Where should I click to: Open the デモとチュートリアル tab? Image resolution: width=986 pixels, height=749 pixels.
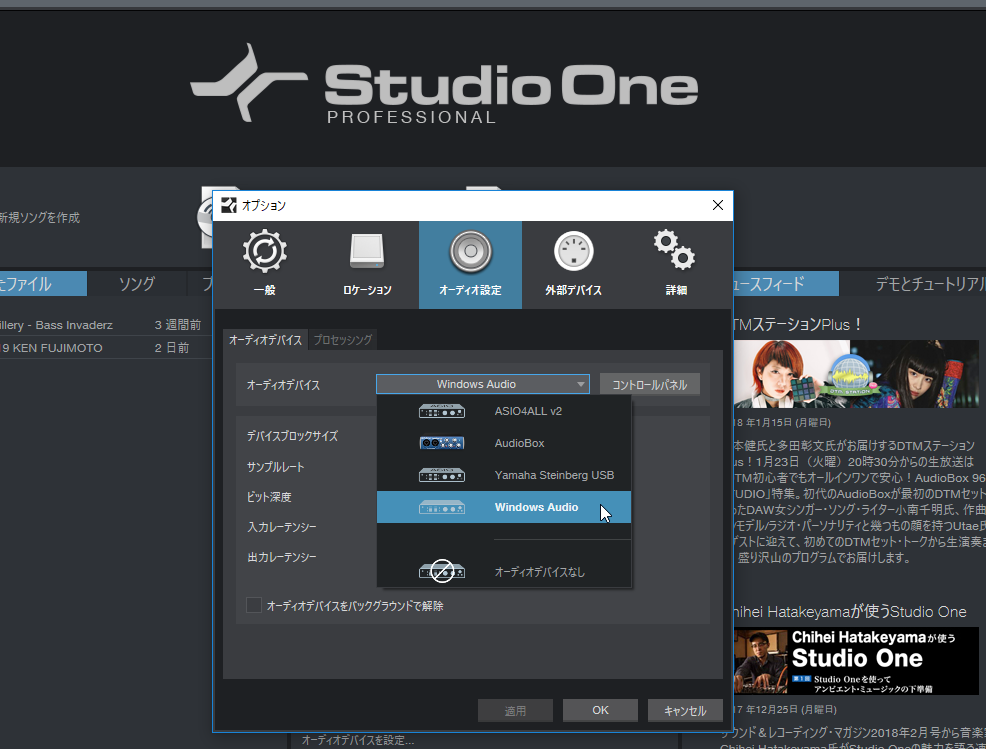(x=929, y=284)
